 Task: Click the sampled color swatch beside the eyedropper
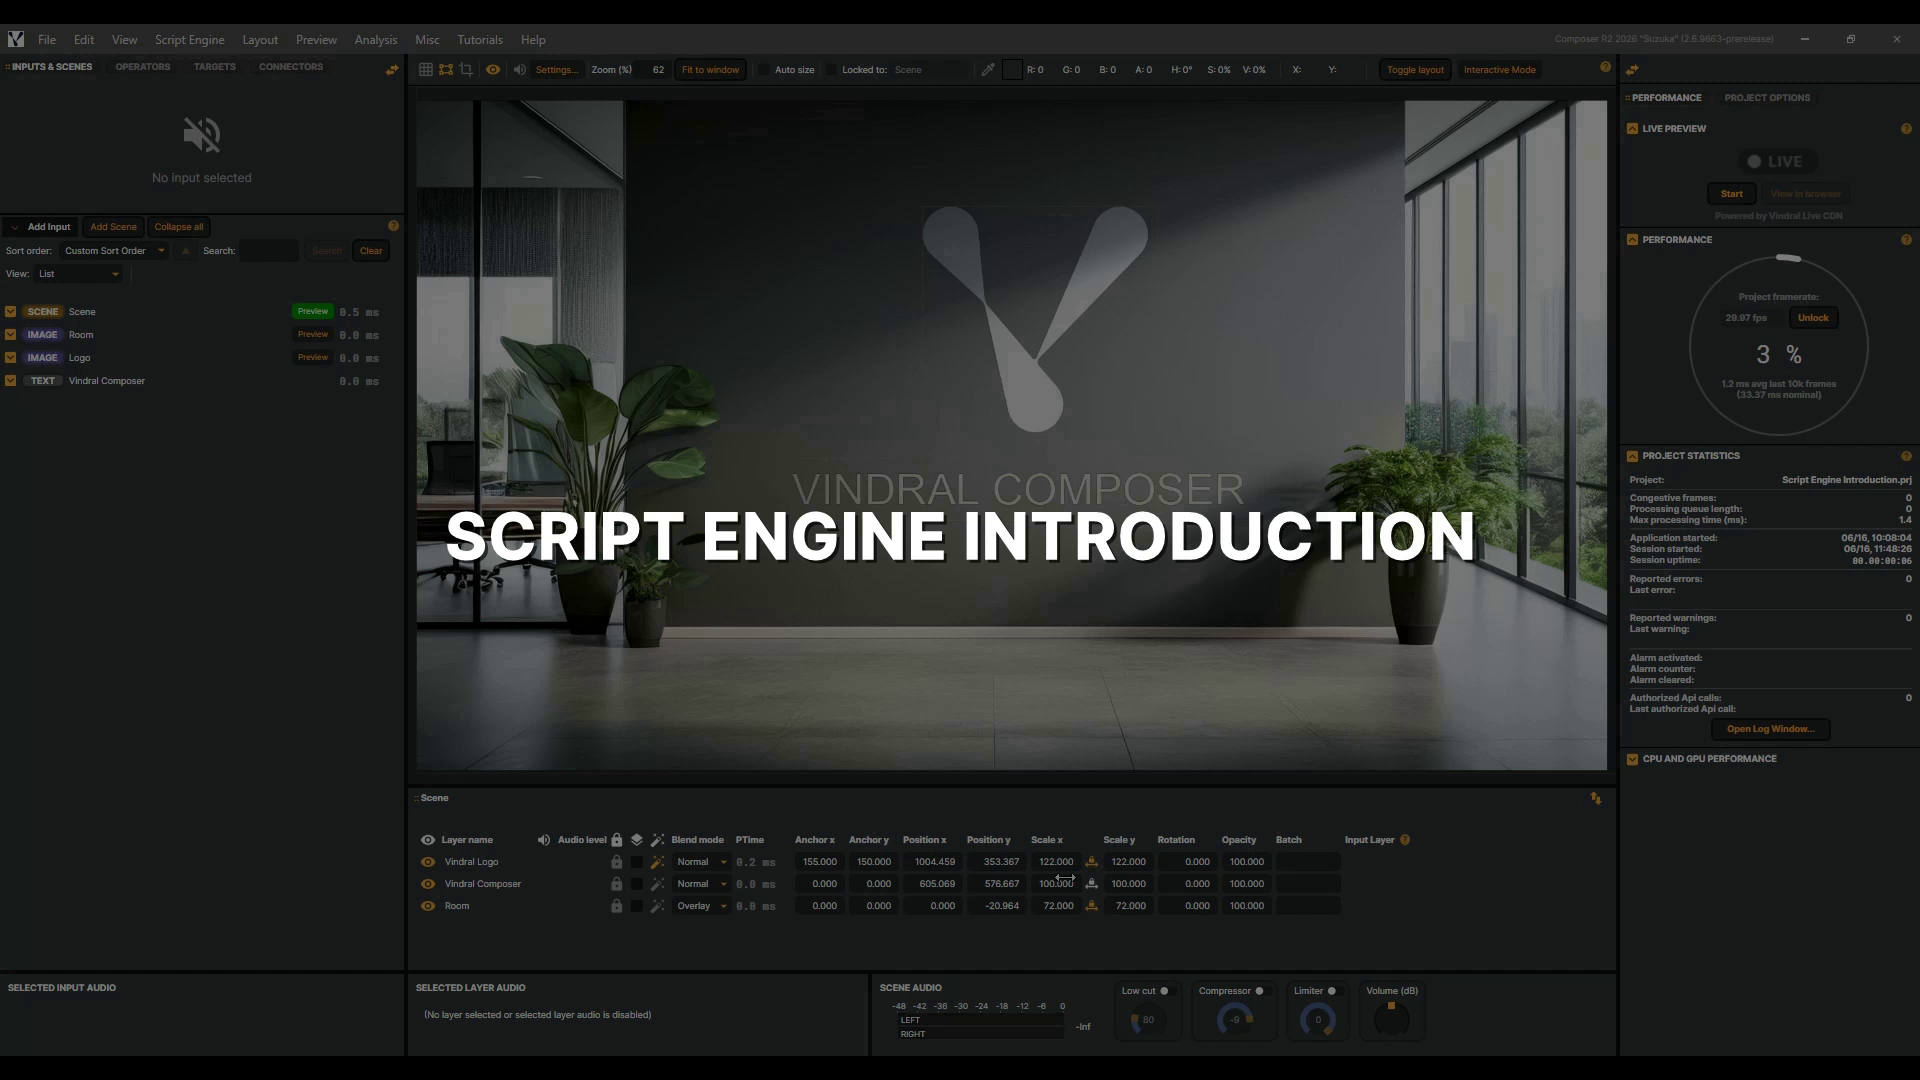pos(1012,70)
